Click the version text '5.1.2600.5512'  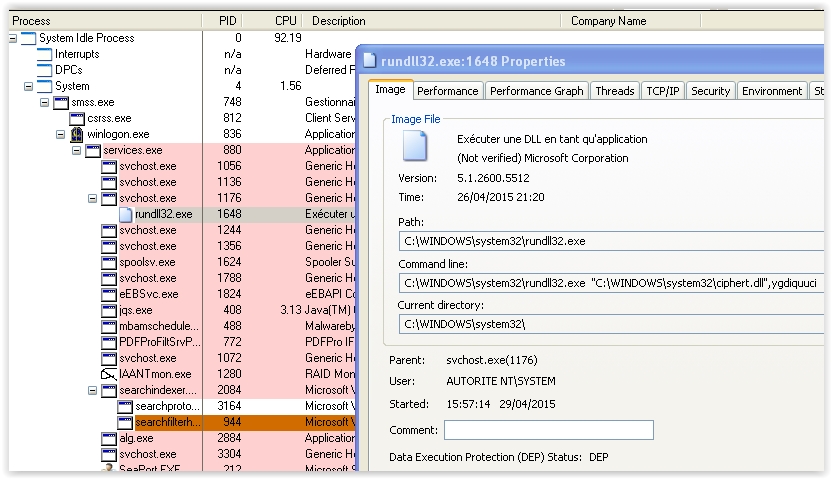click(x=493, y=178)
